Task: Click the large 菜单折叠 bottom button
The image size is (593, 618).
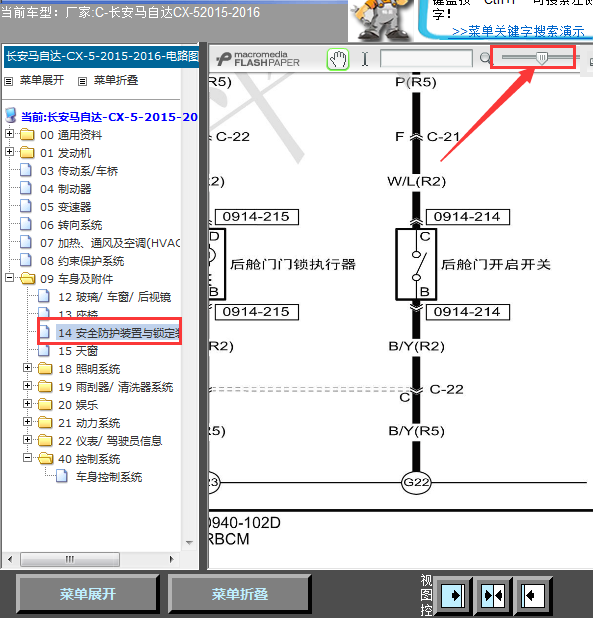Action: [240, 594]
